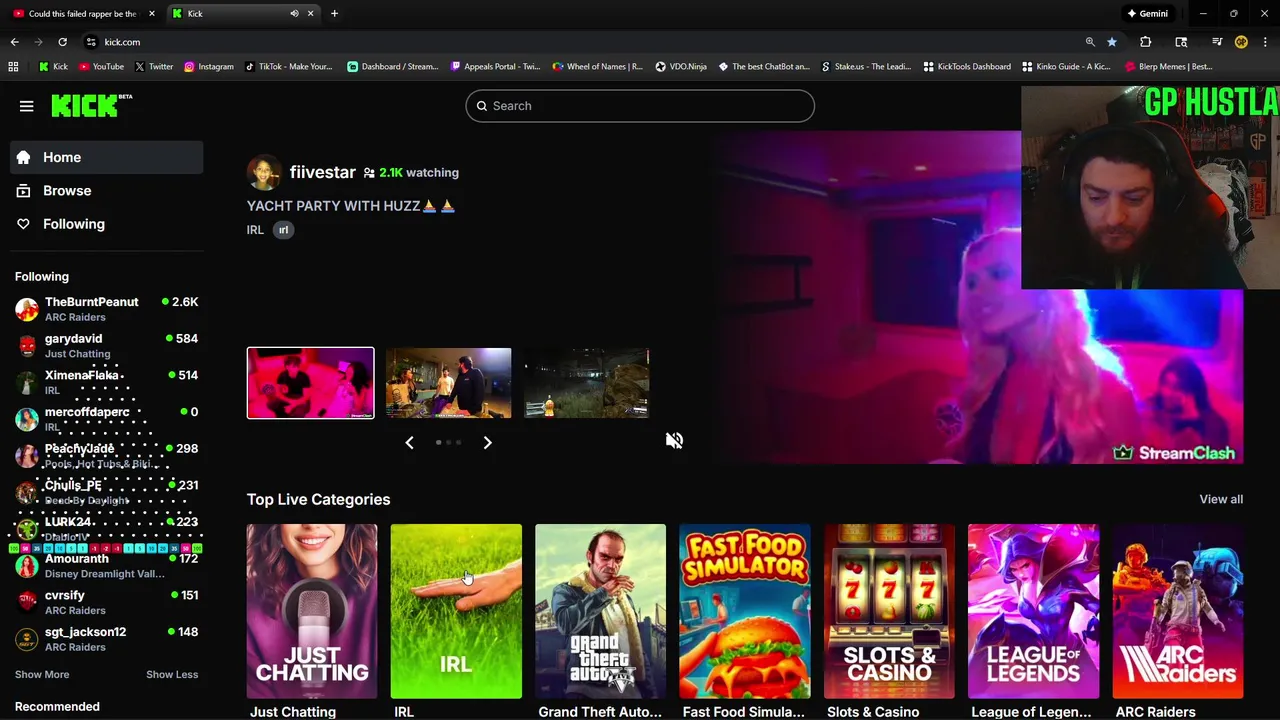Select the third dark game stream thumbnail
Viewport: 1280px width, 720px height.
point(586,383)
